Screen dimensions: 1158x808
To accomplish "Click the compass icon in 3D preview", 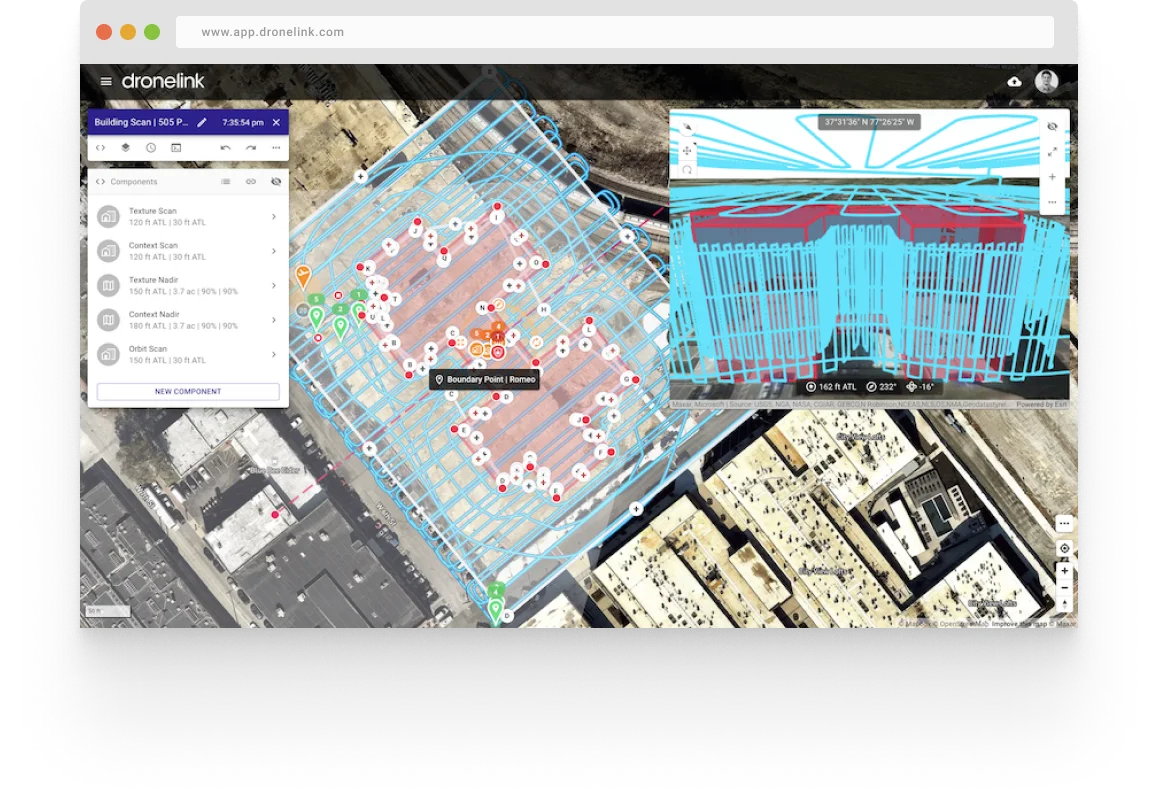I will (x=687, y=127).
